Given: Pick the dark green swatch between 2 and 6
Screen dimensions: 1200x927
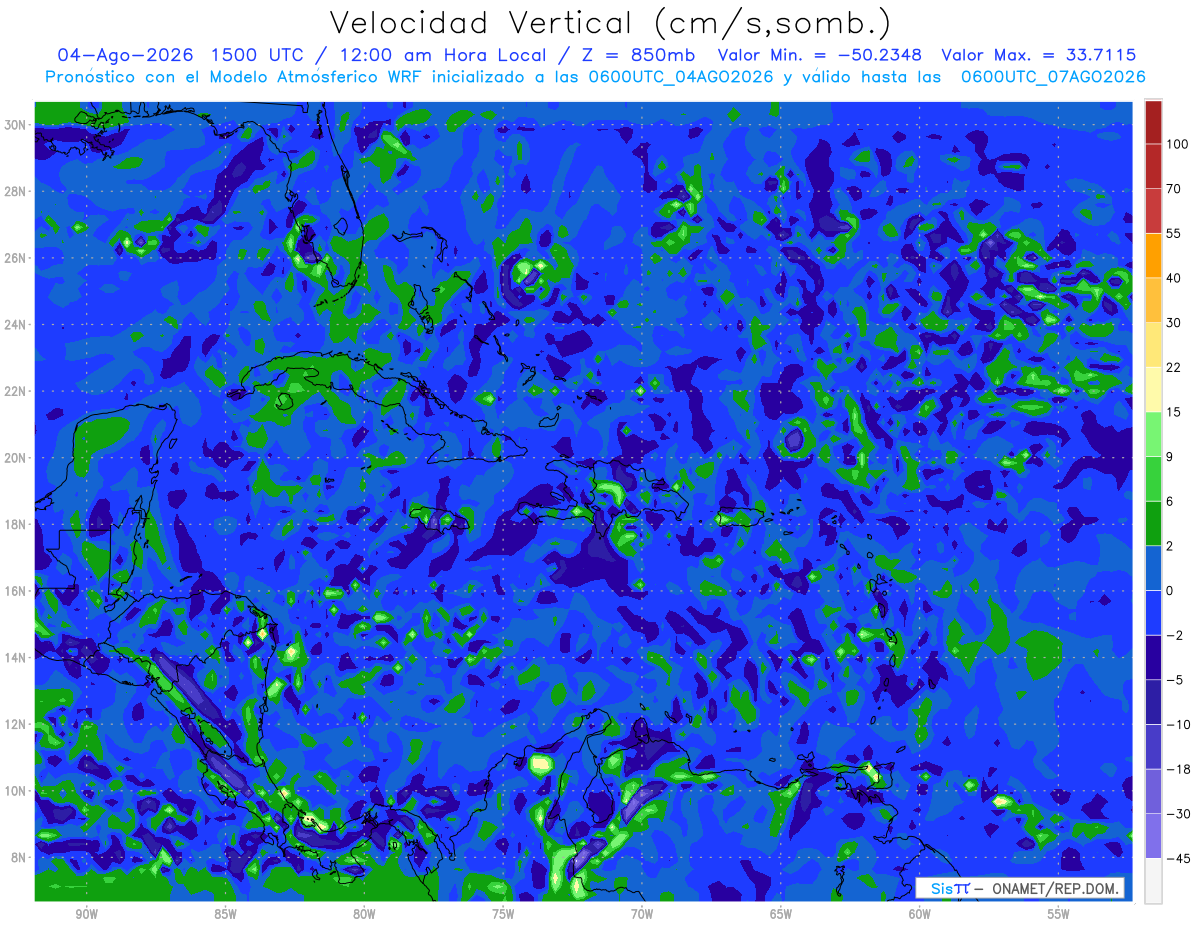Looking at the screenshot, I should (1153, 524).
